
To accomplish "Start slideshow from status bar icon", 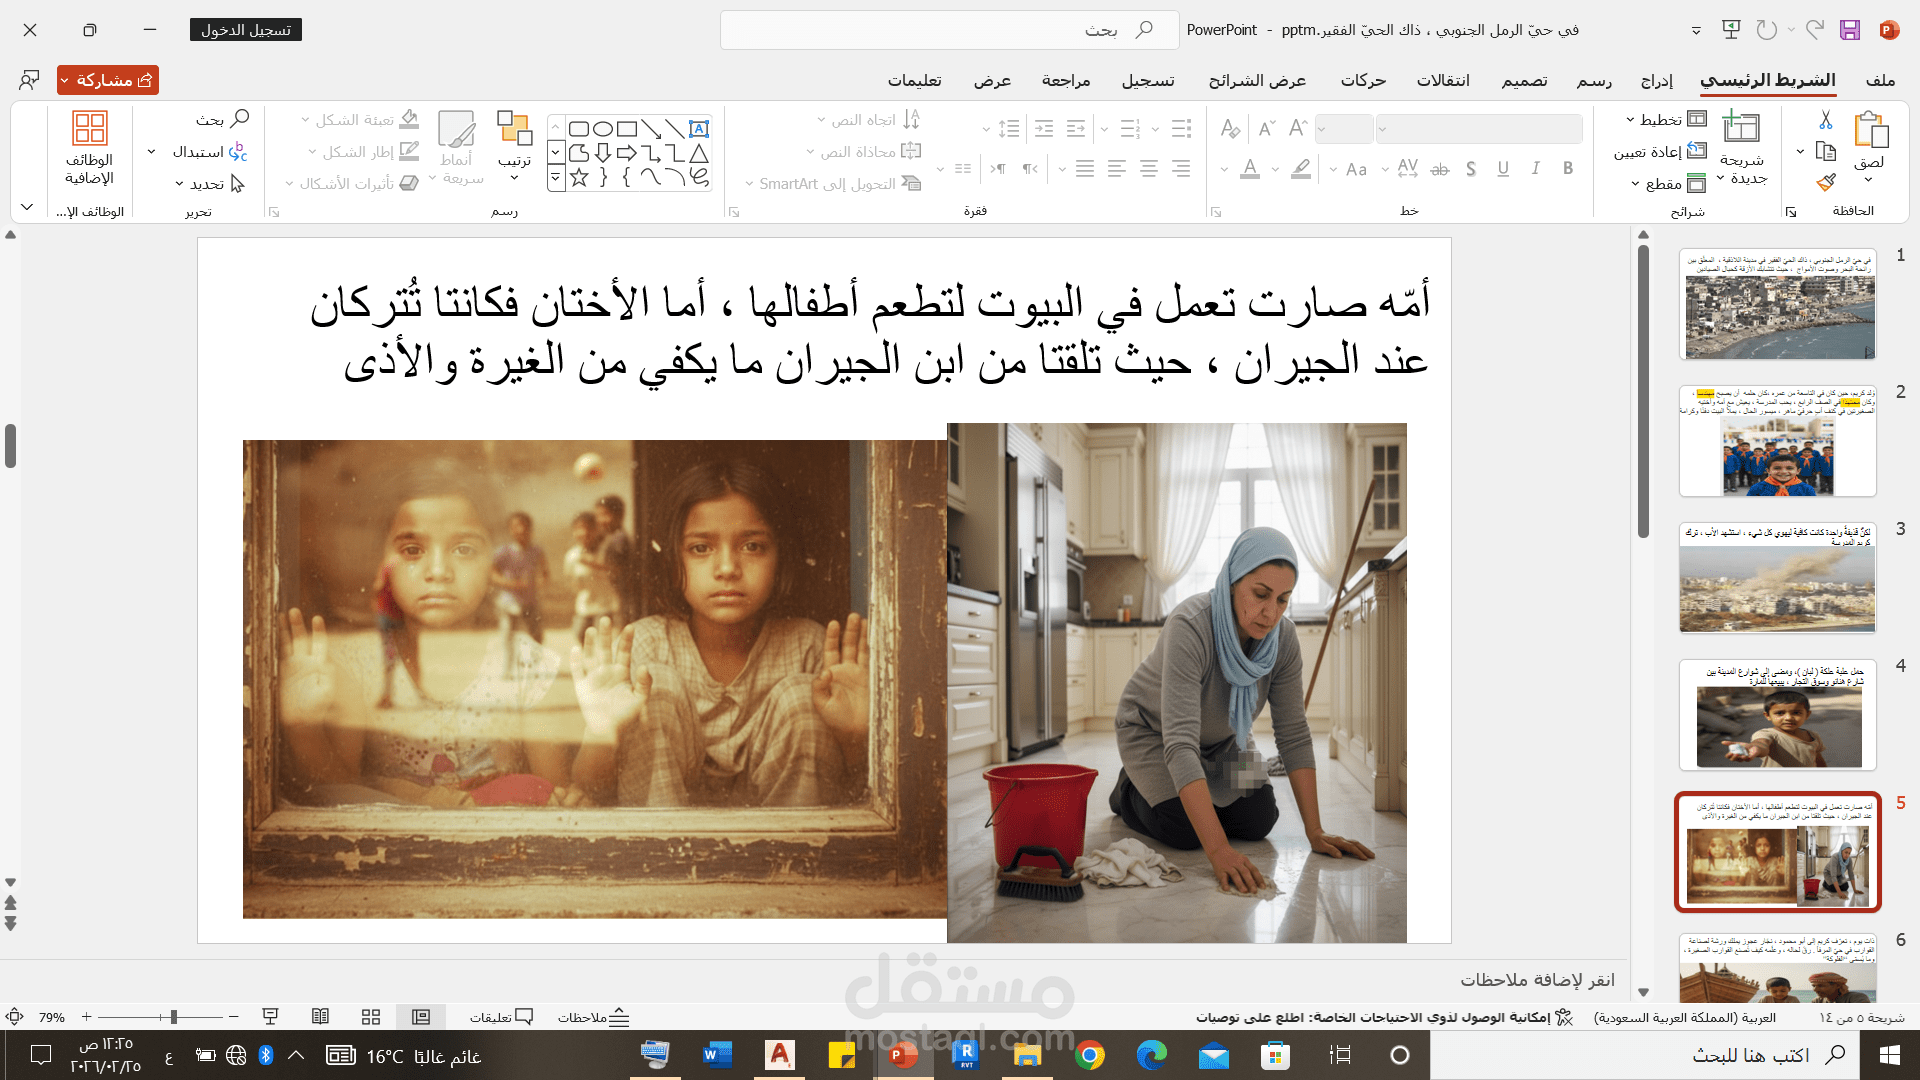I will tap(270, 1017).
